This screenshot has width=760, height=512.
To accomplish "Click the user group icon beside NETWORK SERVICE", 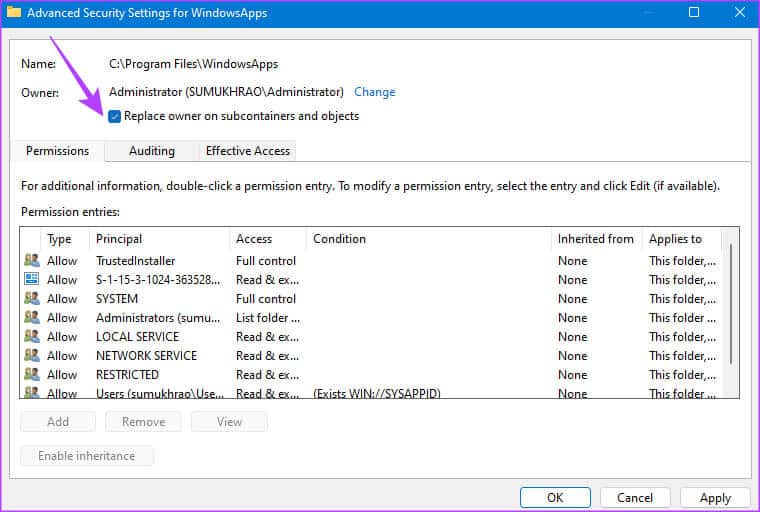I will (x=32, y=355).
